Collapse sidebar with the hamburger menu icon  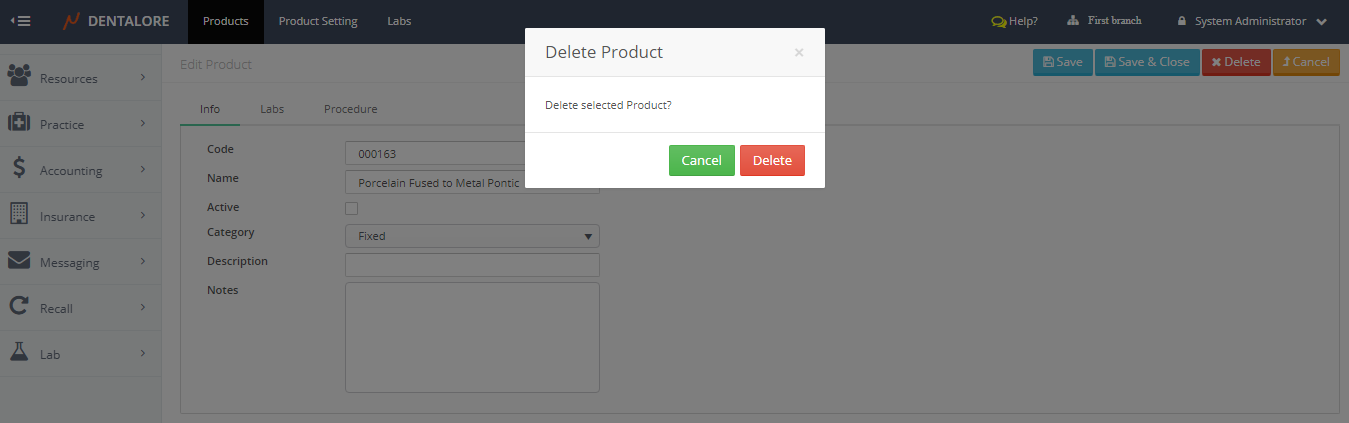click(20, 21)
